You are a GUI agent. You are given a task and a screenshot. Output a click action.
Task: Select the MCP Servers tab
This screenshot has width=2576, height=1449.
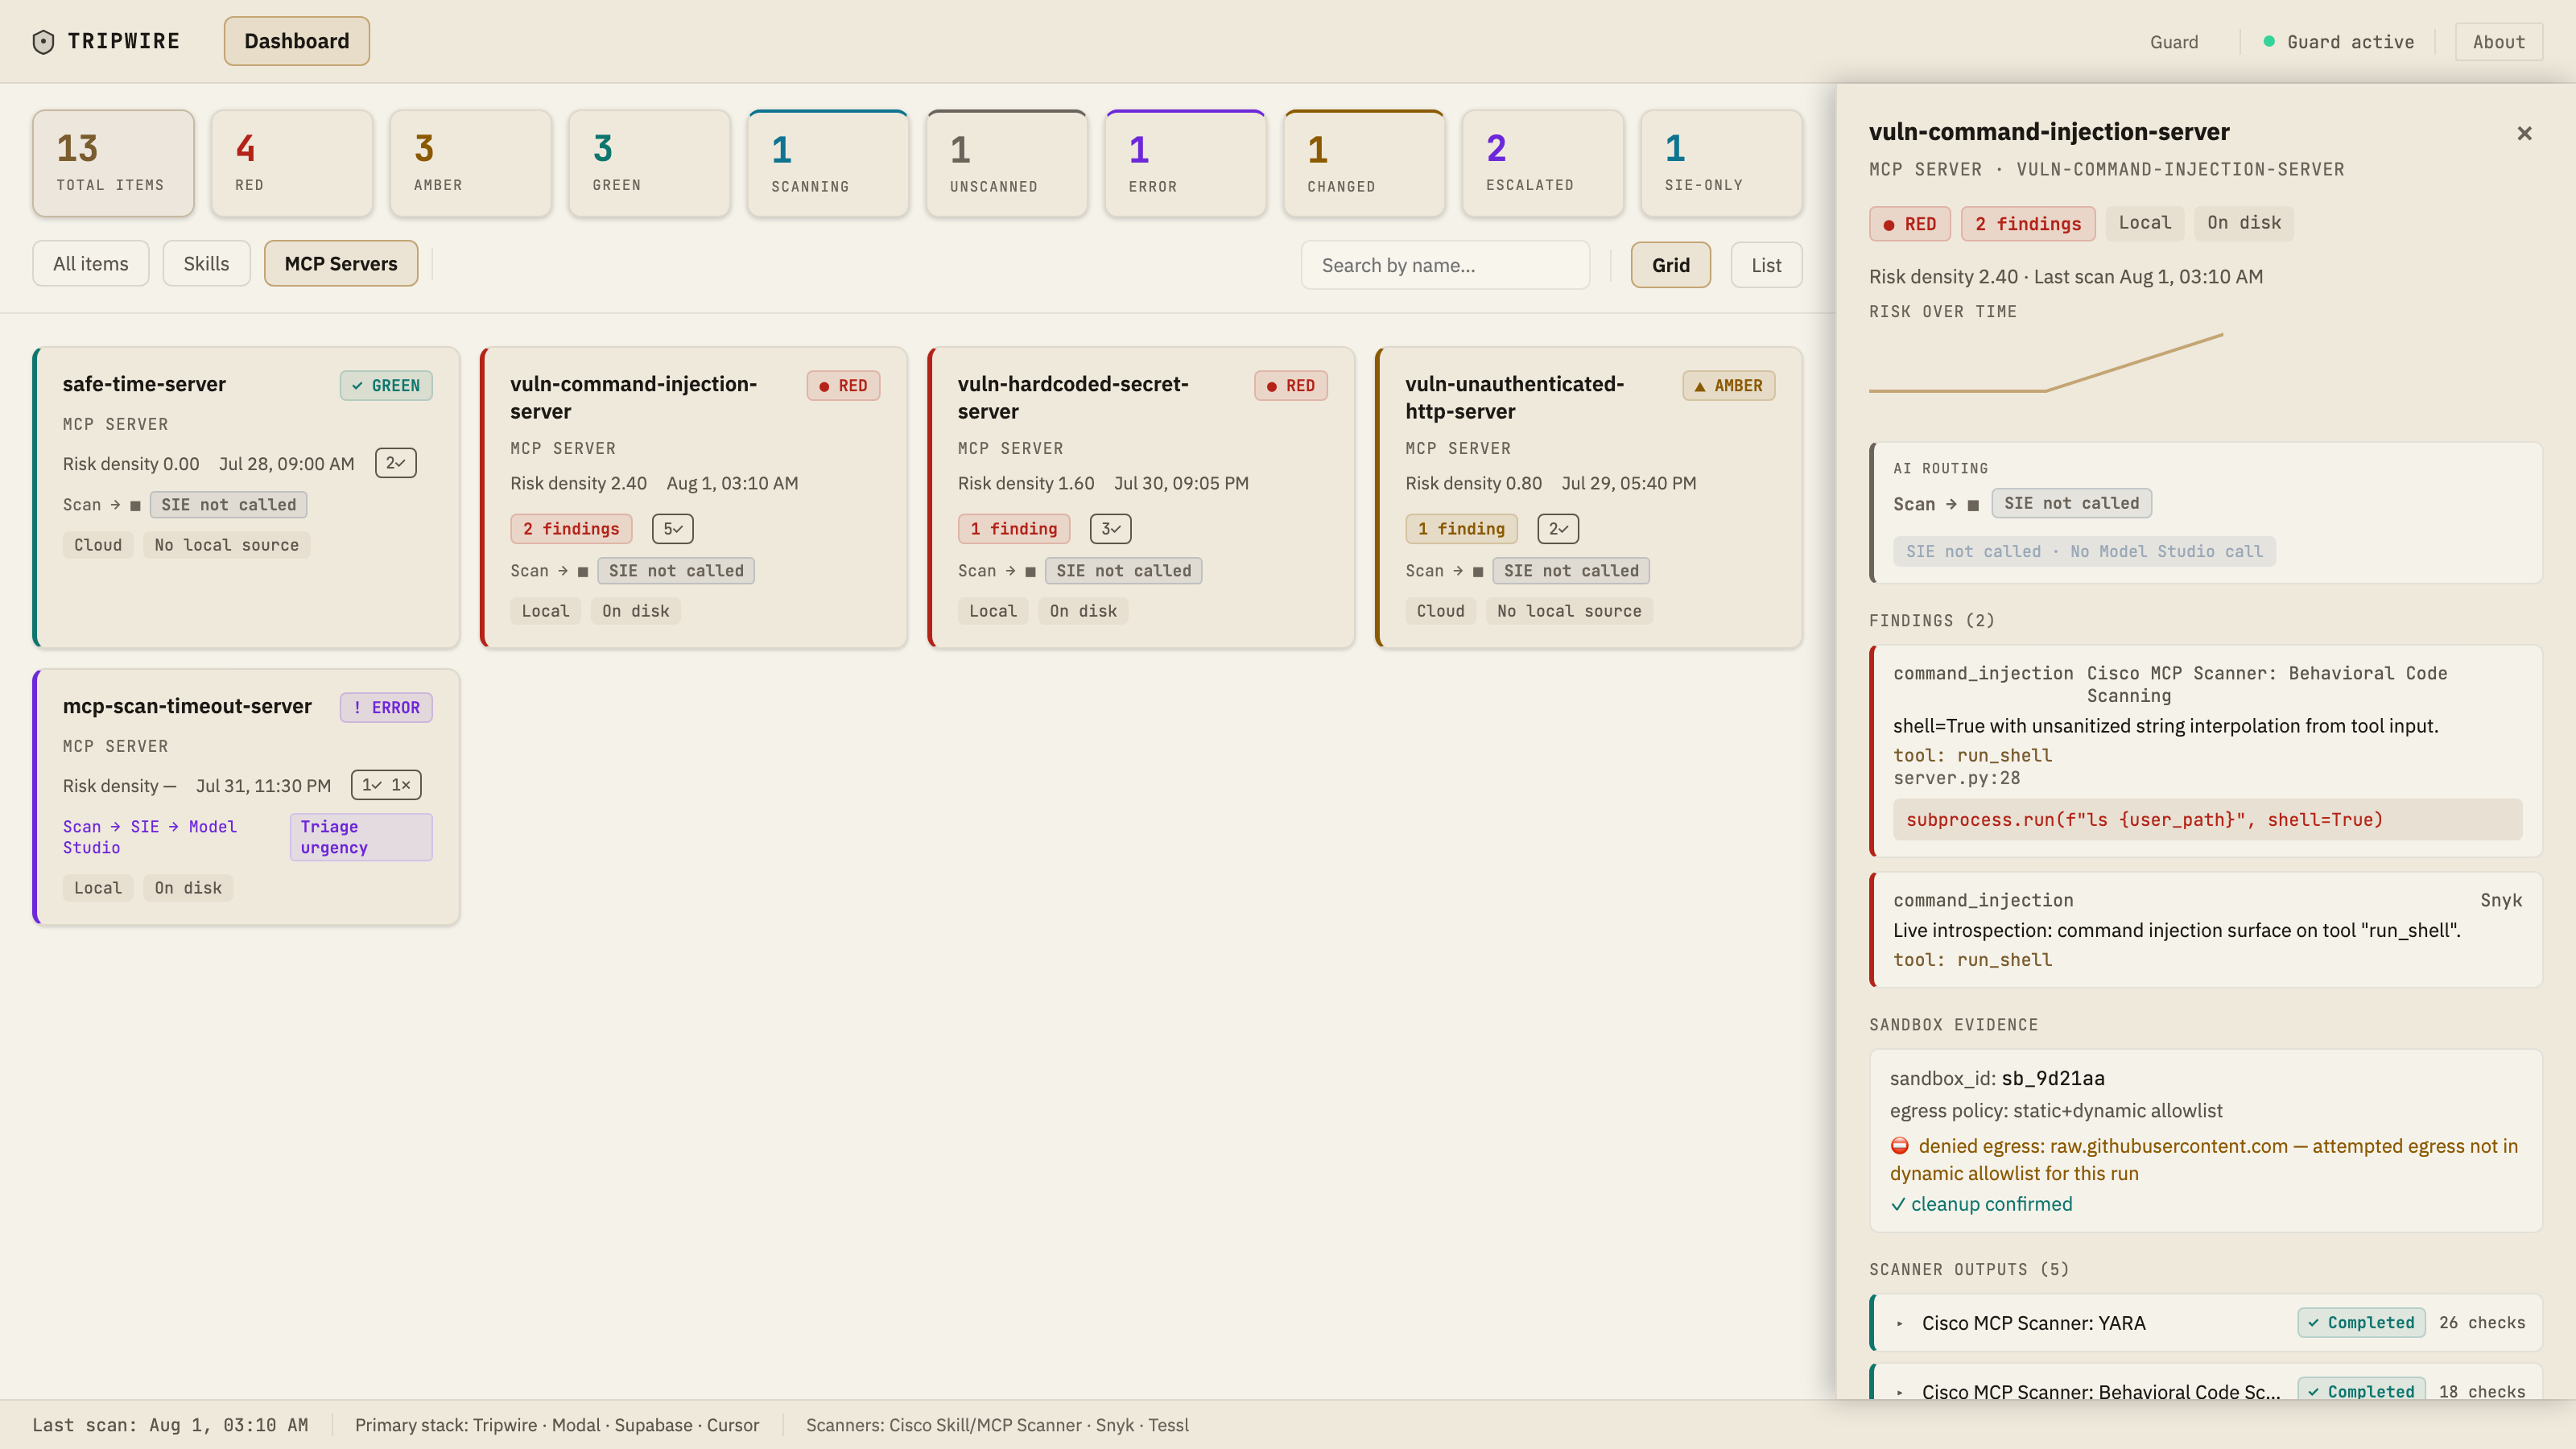341,264
